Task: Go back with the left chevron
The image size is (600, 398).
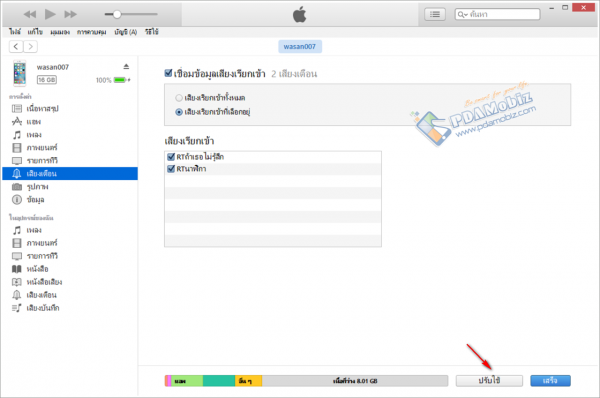Action: pos(16,47)
